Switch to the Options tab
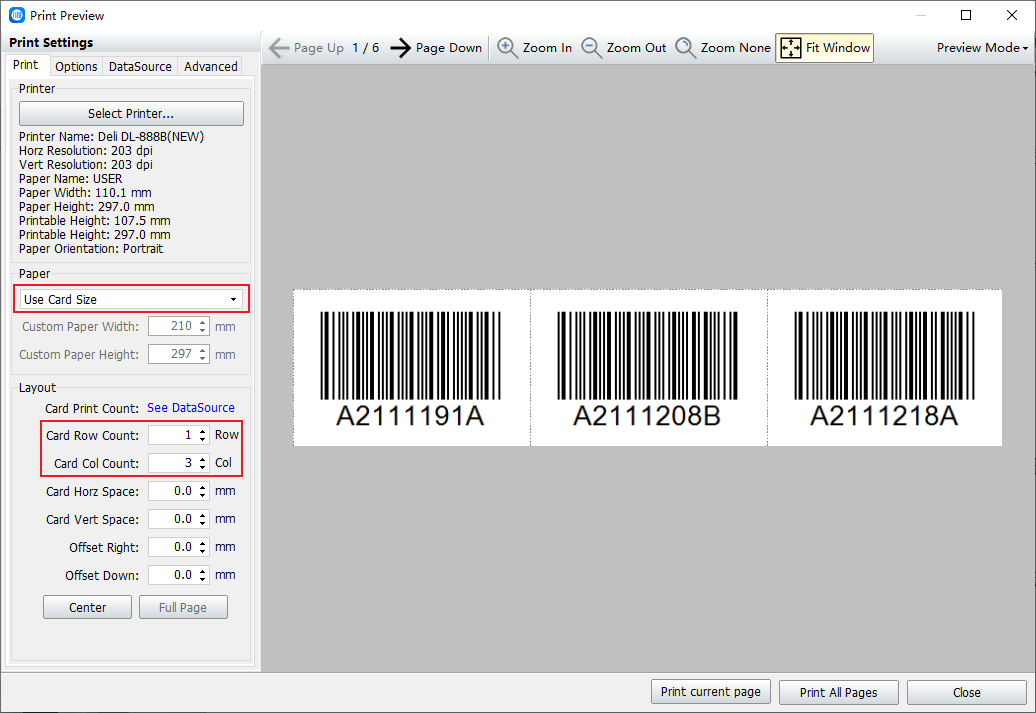1036x713 pixels. click(76, 66)
